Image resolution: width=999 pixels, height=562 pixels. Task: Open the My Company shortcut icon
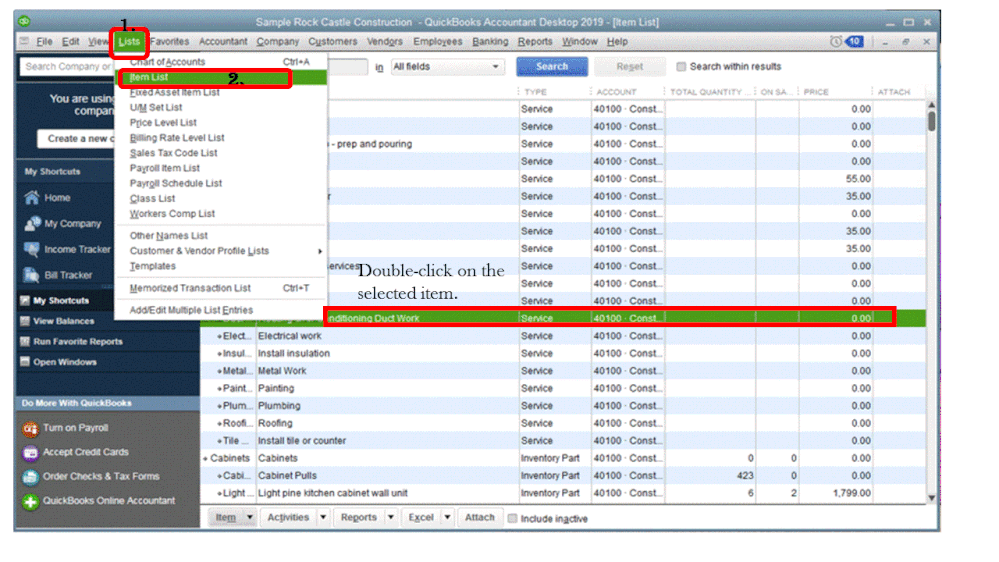tap(31, 224)
